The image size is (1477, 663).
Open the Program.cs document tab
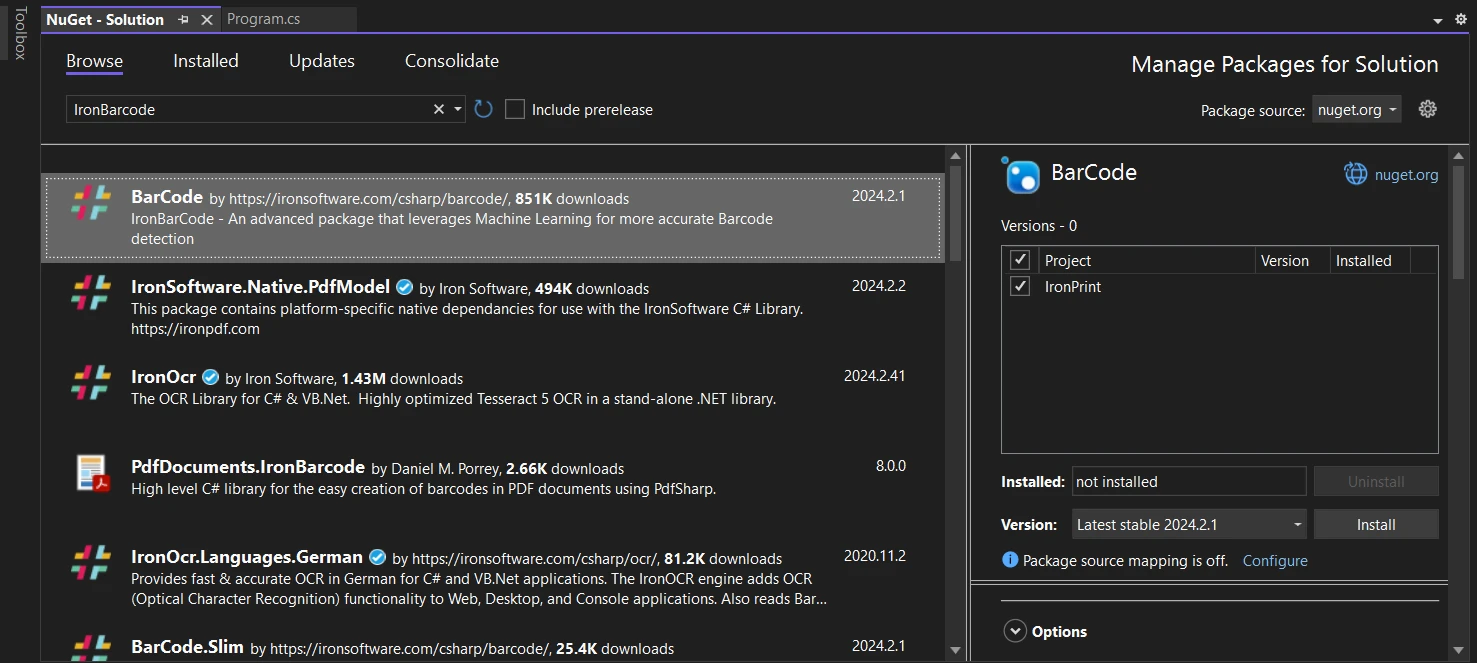tap(263, 19)
